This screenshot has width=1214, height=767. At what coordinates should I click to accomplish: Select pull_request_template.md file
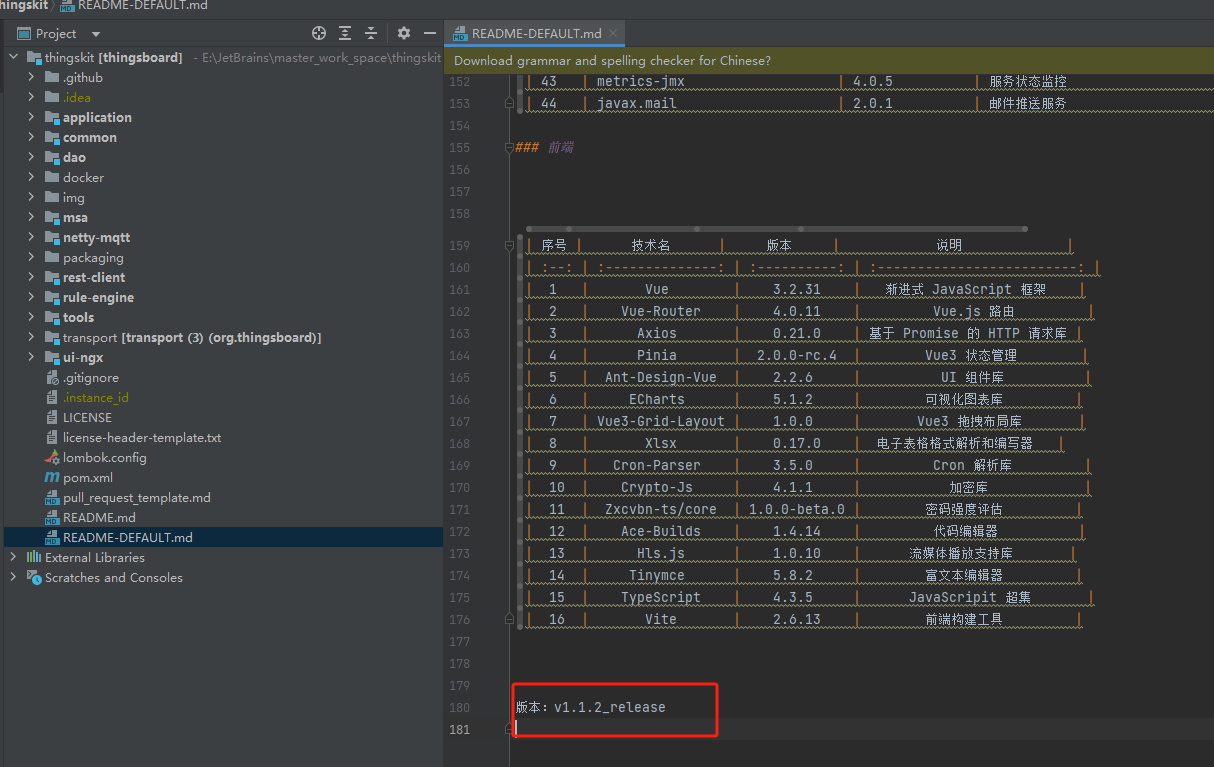point(137,497)
